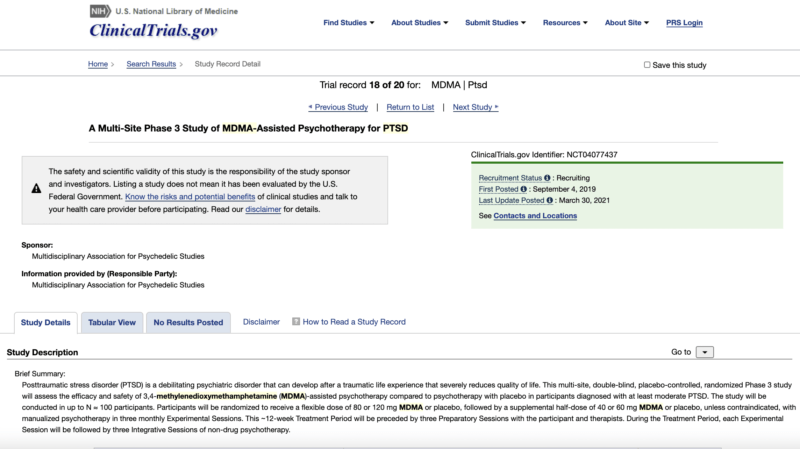The width and height of the screenshot is (800, 449).
Task: Click the NIH logo icon
Action: pyautogui.click(x=101, y=11)
